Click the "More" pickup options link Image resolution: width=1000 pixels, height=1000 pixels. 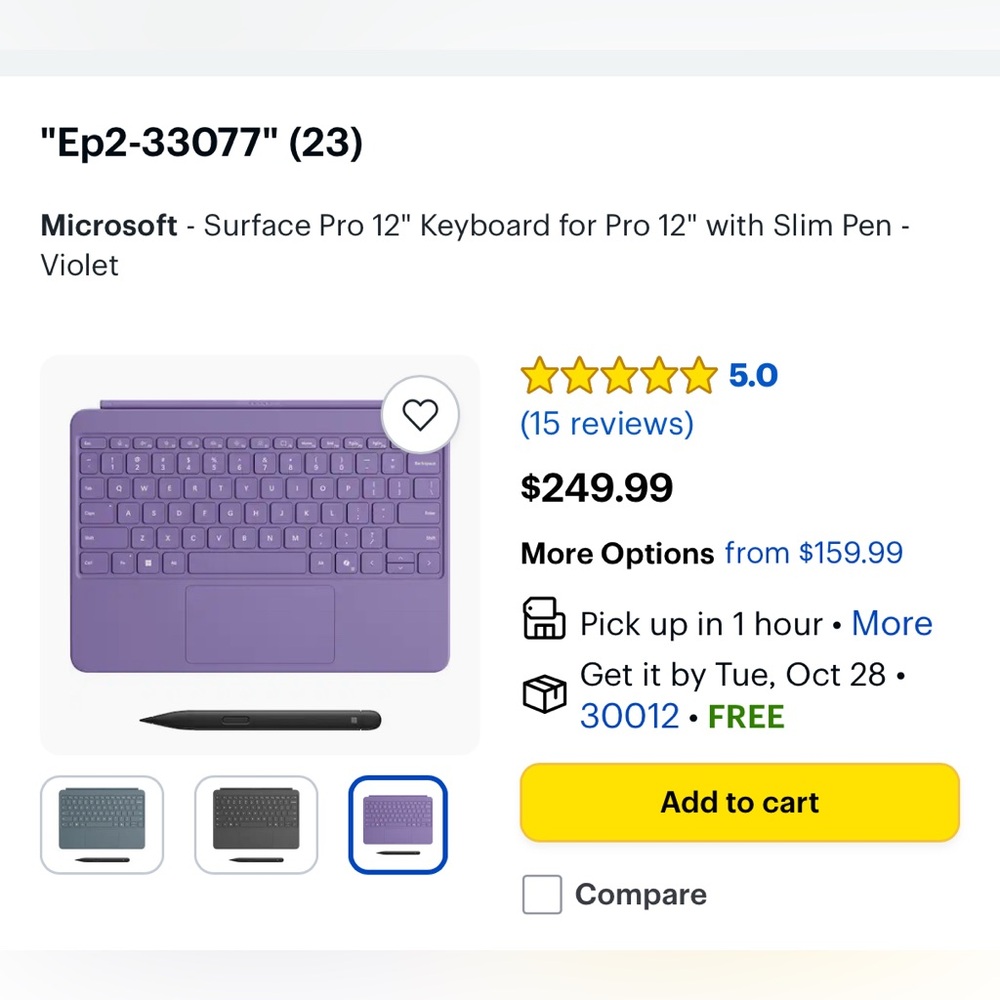(x=892, y=623)
